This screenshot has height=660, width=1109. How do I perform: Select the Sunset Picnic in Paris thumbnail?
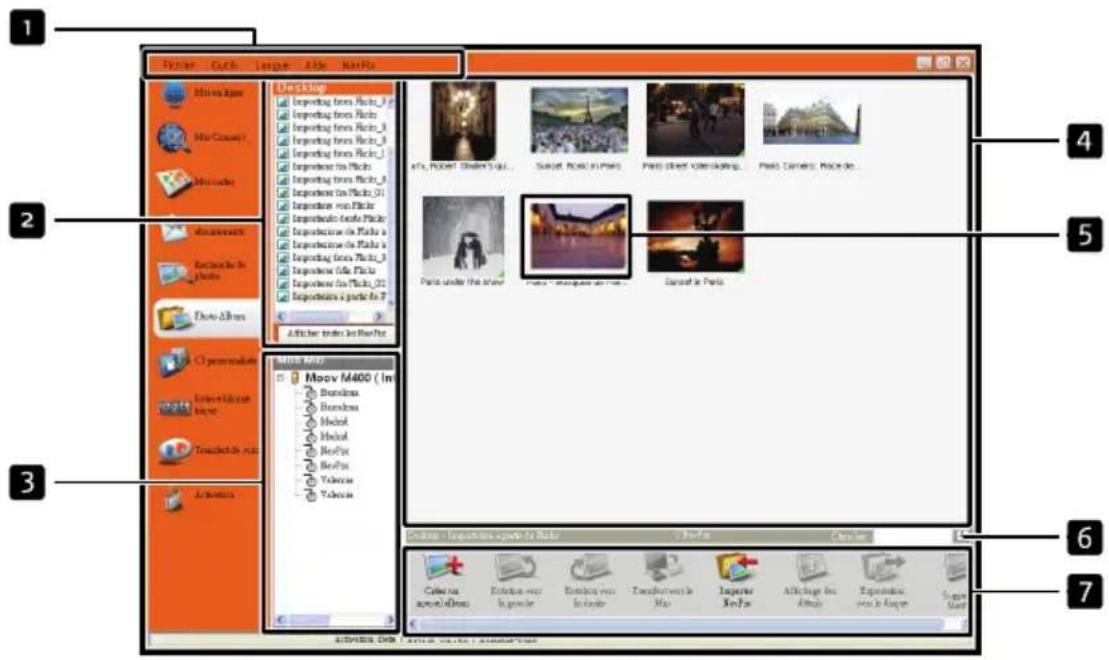[579, 129]
